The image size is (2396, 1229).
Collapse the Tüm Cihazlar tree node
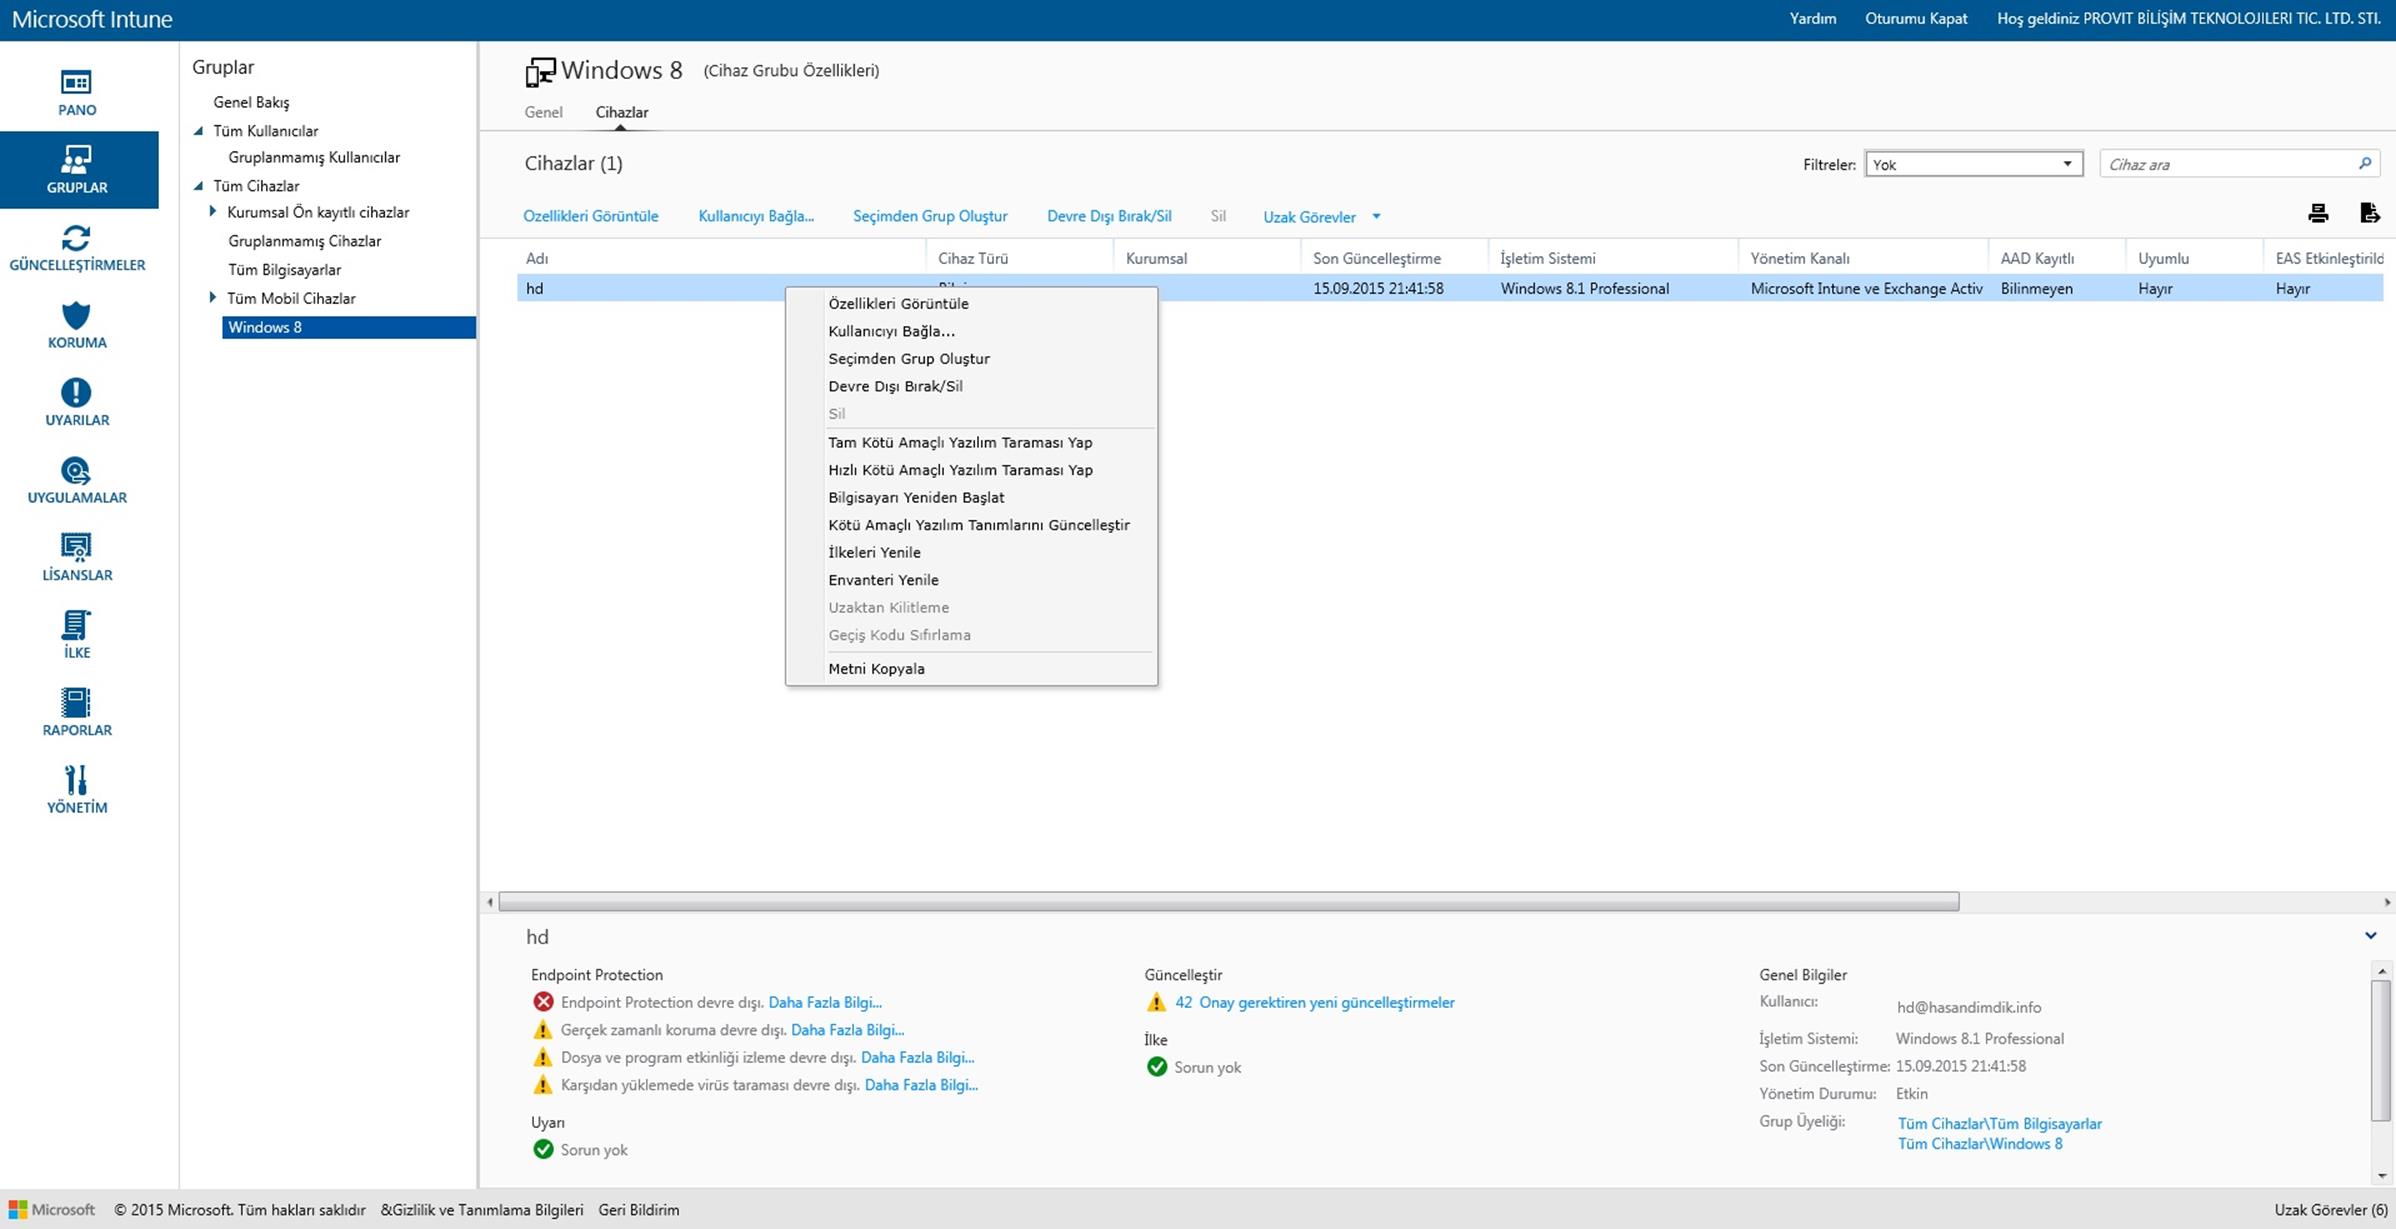click(x=198, y=186)
